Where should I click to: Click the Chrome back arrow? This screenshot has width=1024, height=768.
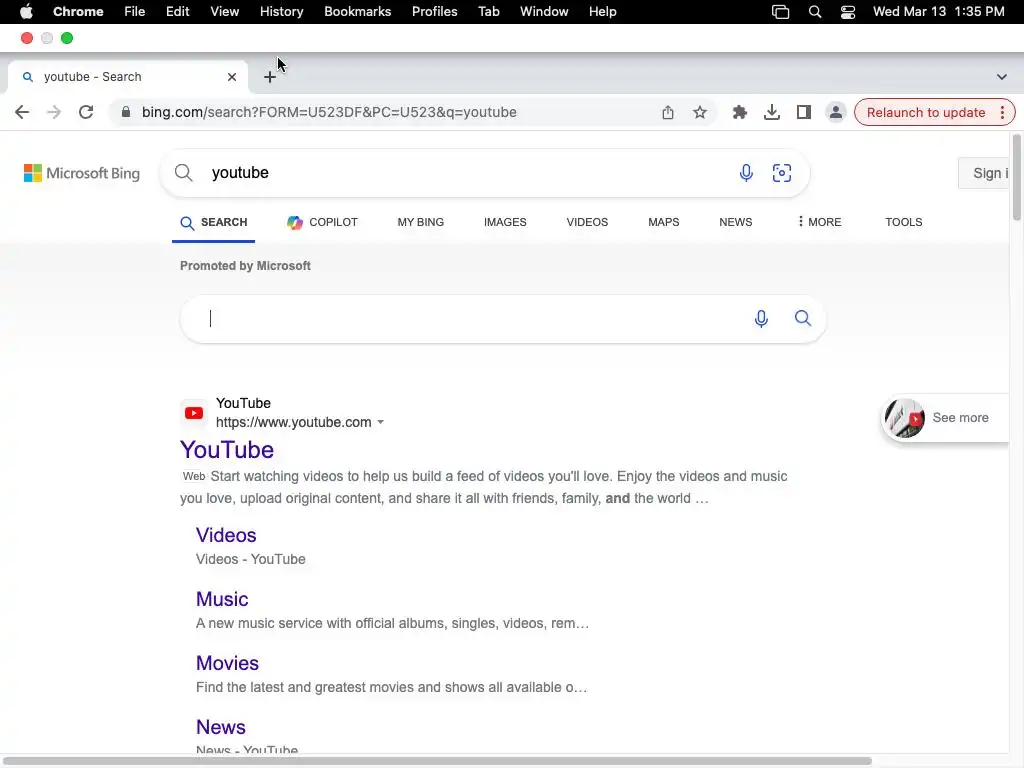(x=22, y=112)
